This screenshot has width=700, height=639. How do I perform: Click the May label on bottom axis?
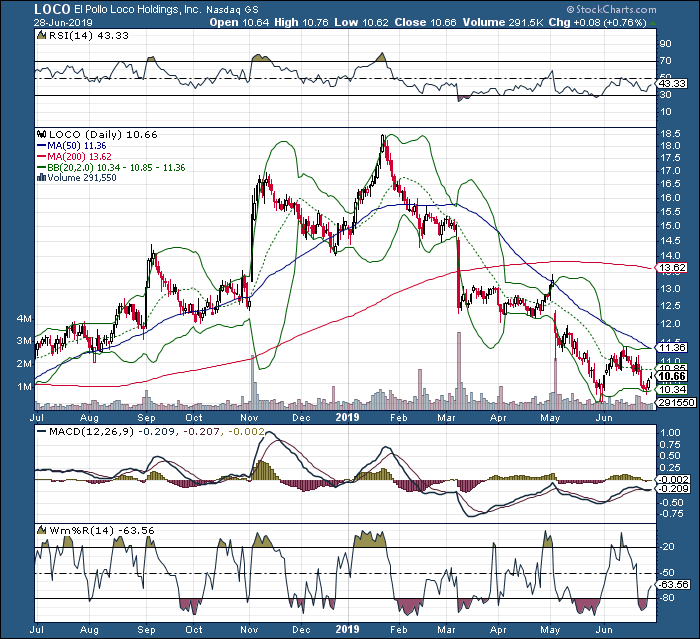tap(550, 630)
